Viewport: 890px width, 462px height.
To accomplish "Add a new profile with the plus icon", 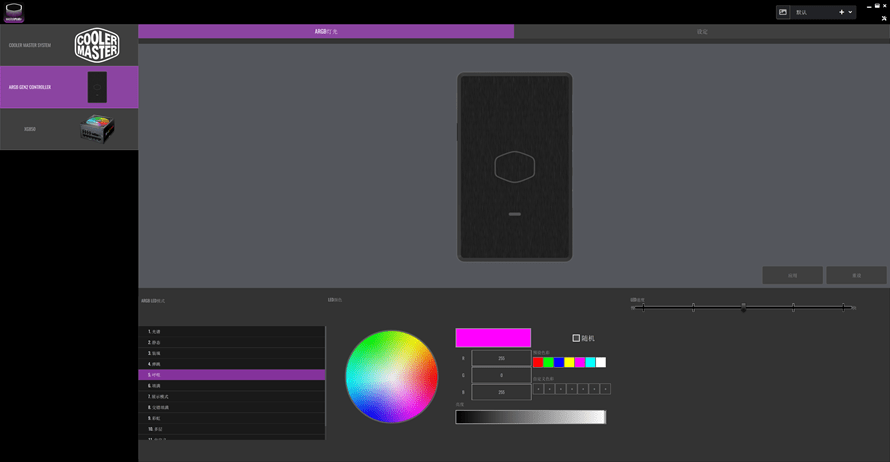I will pos(841,12).
